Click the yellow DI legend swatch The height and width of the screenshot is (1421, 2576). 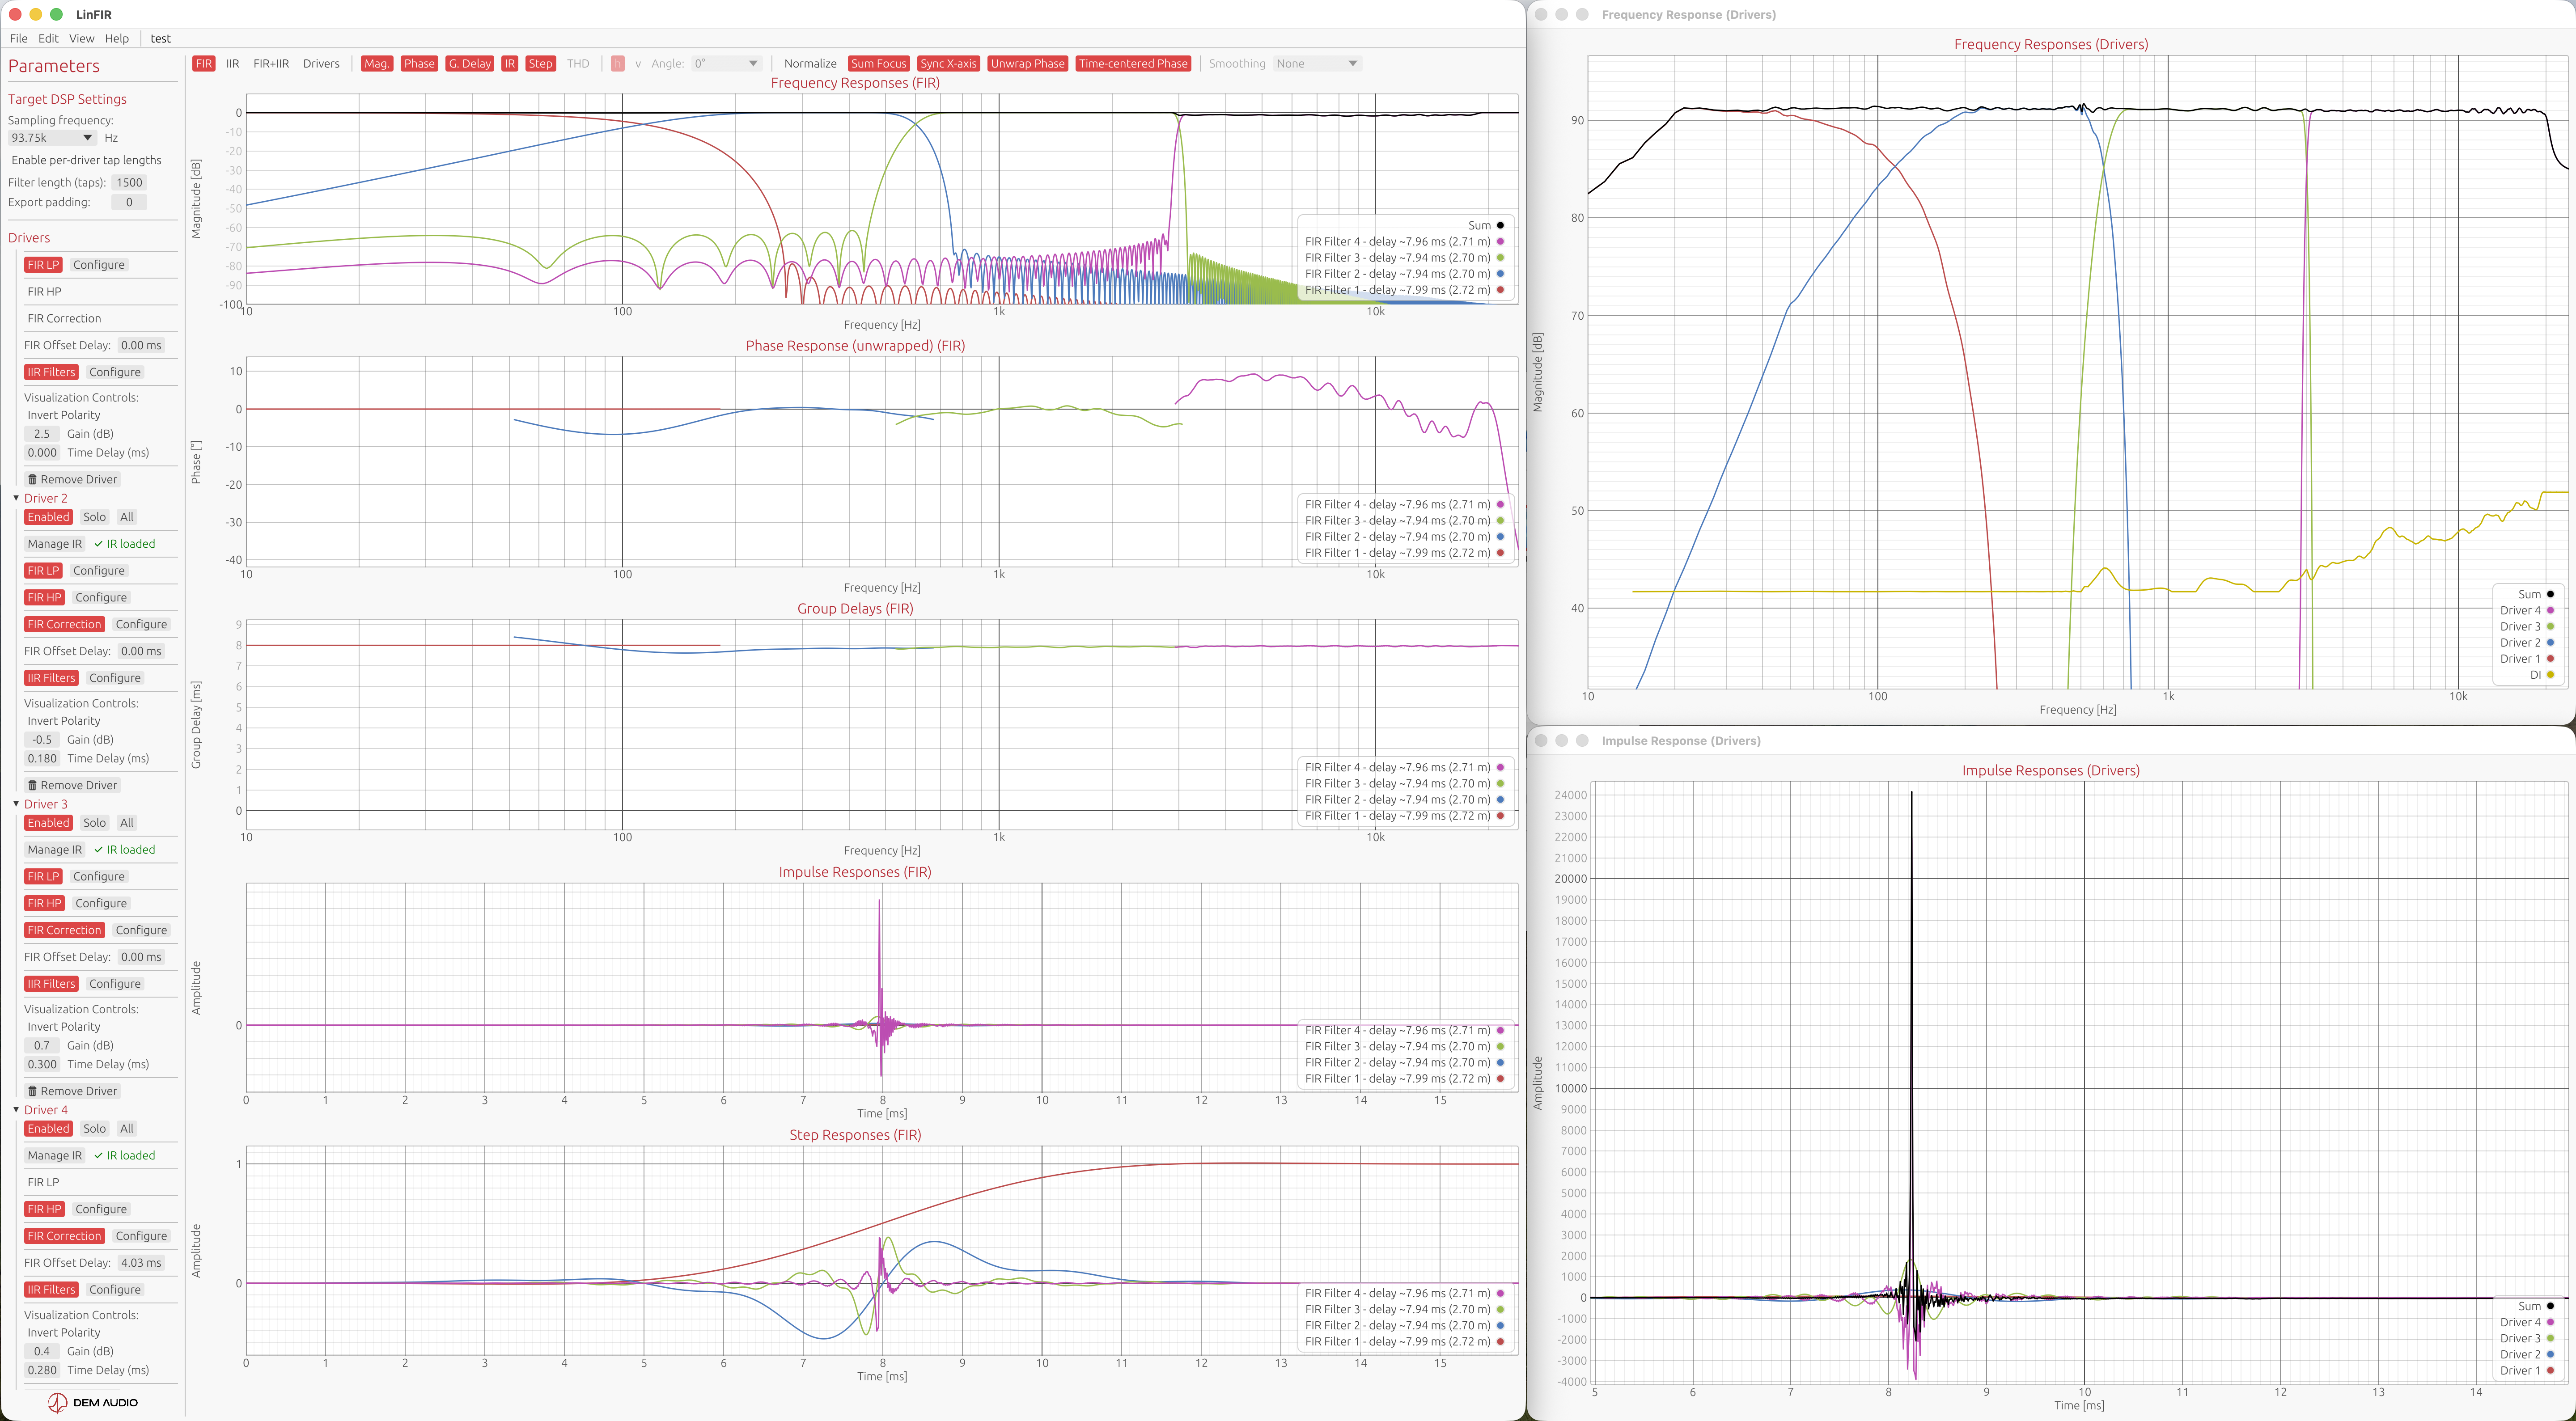[2551, 675]
